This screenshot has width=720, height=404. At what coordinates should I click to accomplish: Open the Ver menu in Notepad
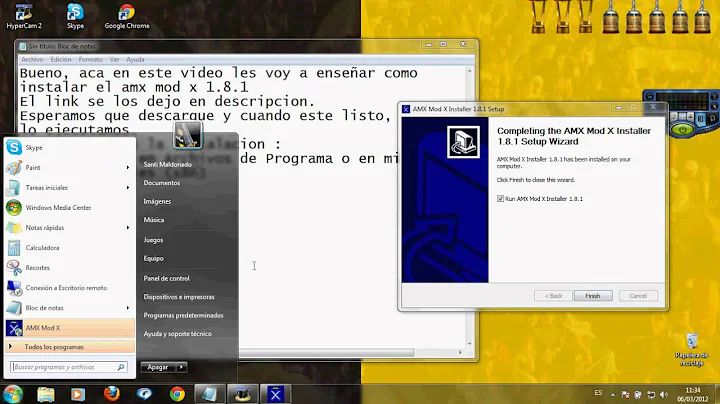[114, 59]
